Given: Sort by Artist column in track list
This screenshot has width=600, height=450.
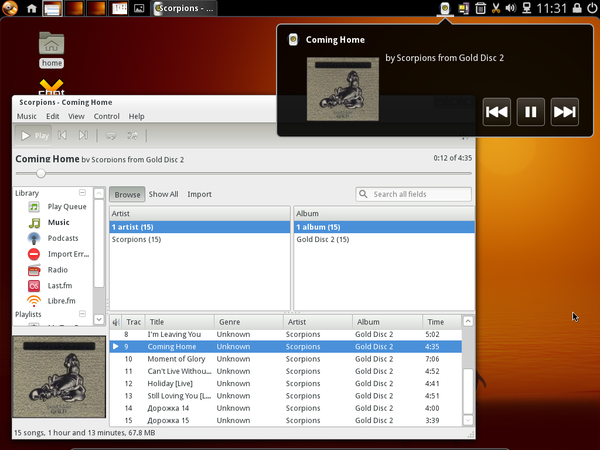Looking at the screenshot, I should coord(318,322).
